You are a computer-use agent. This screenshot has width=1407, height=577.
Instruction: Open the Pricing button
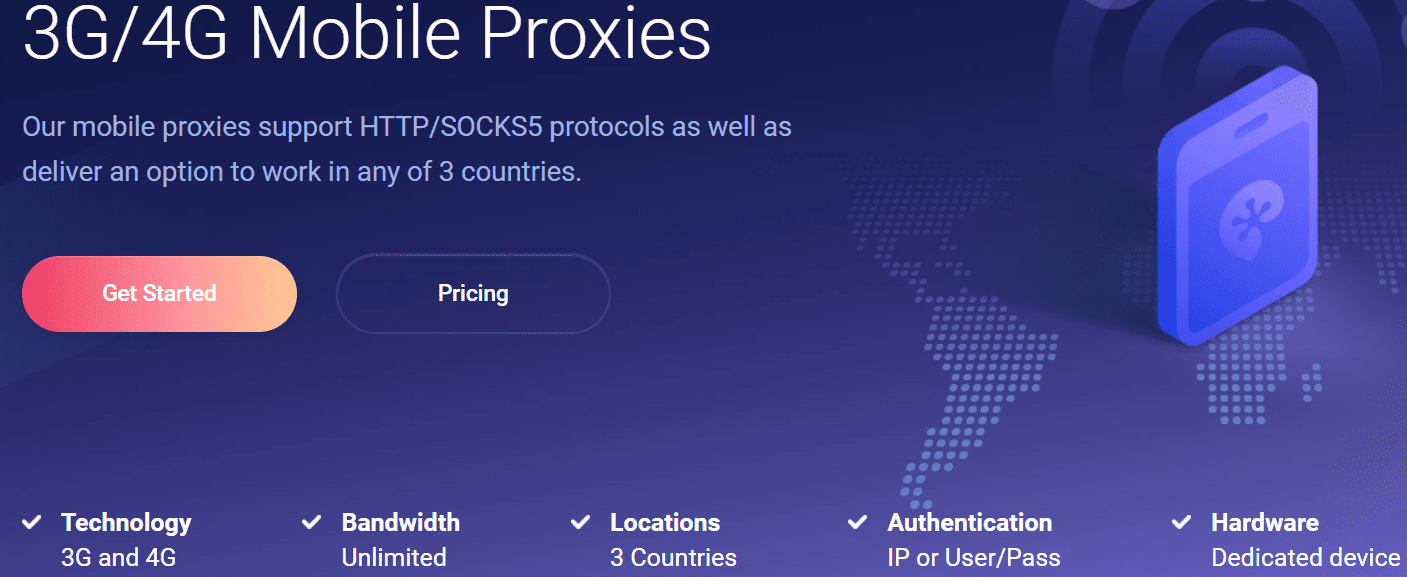click(x=473, y=293)
